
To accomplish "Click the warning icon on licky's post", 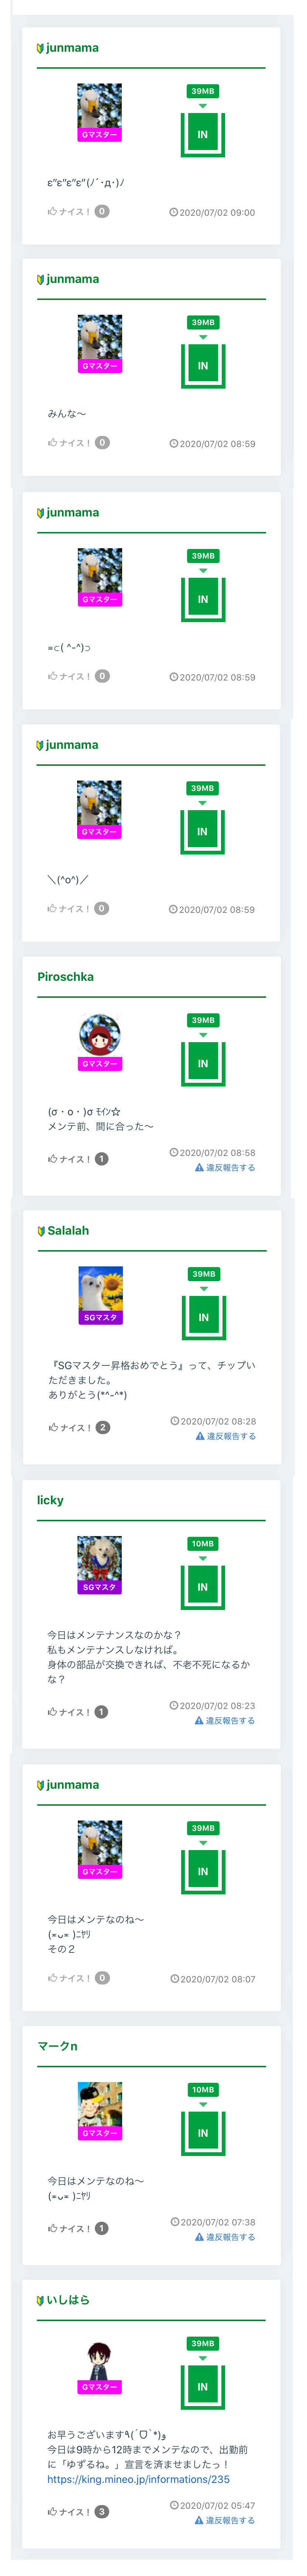I will pos(199,1721).
